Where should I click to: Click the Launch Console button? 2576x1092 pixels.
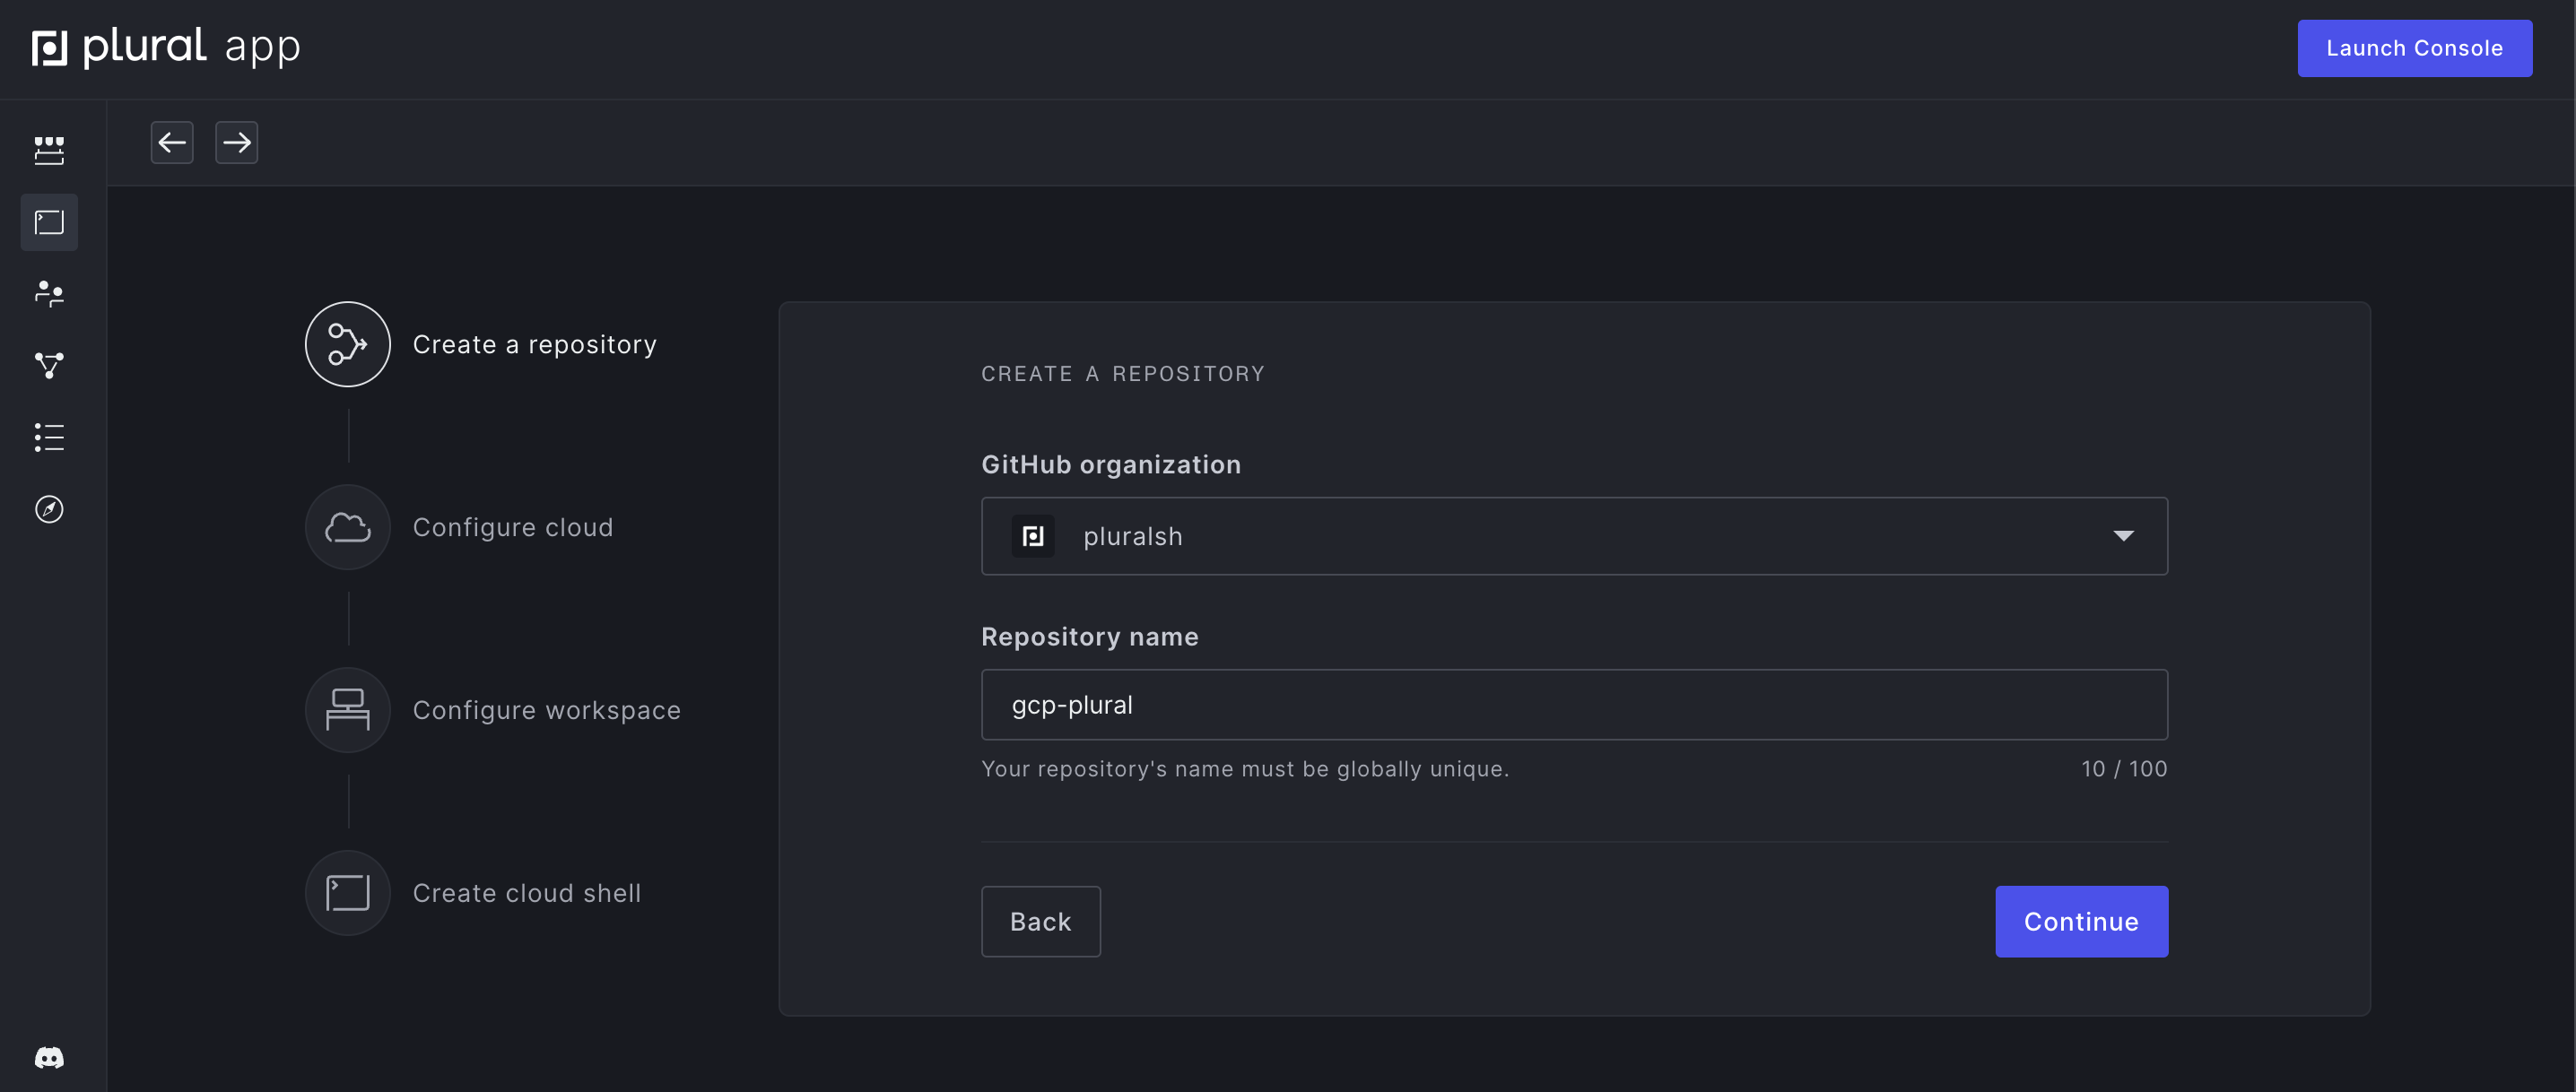coord(2414,48)
